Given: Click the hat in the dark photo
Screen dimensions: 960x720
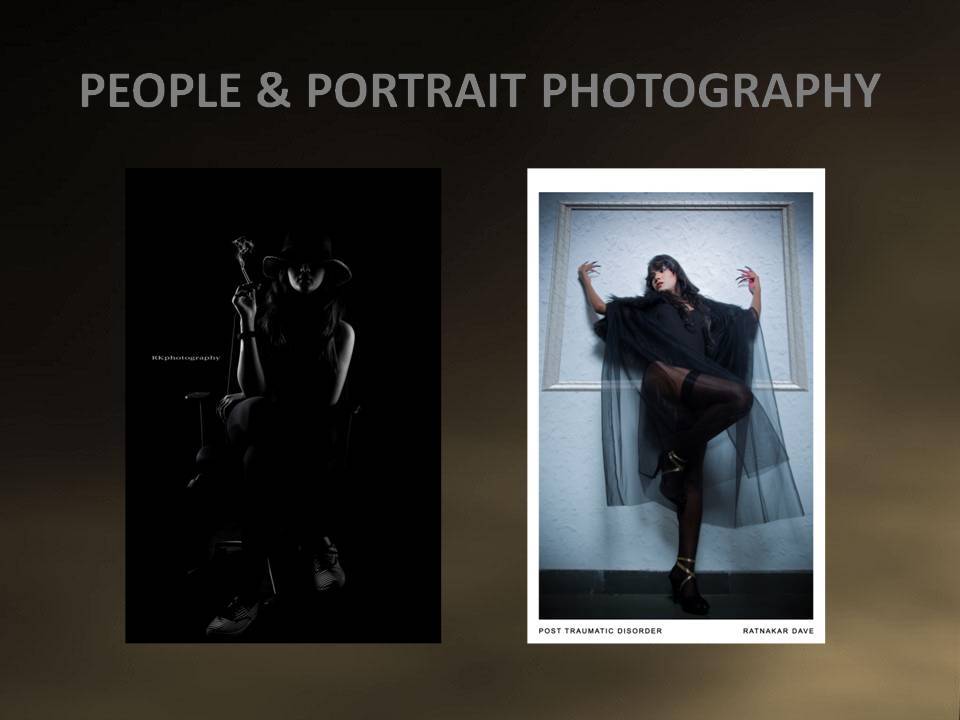Looking at the screenshot, I should (307, 258).
